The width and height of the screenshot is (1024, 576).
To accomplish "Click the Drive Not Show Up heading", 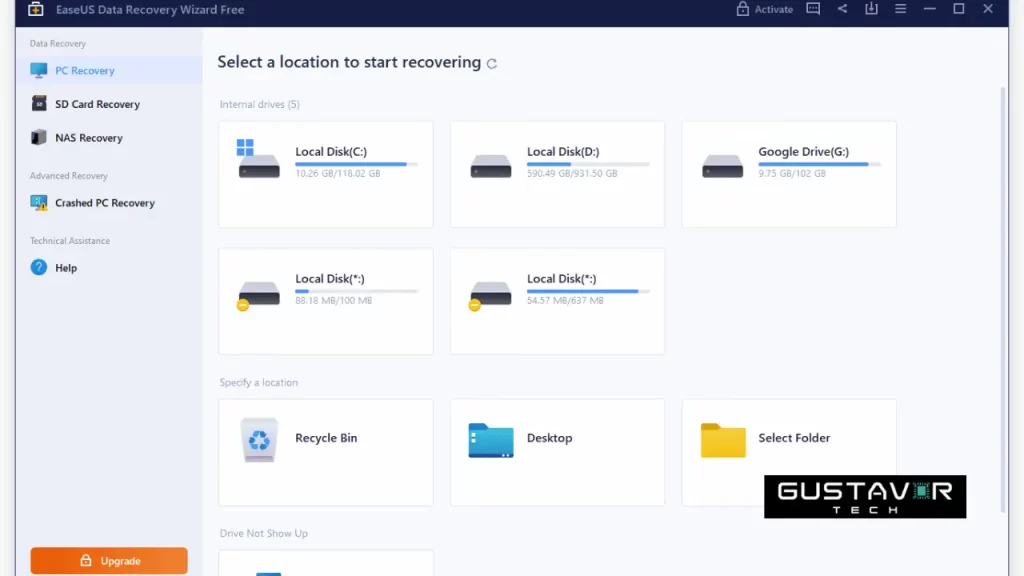I will pyautogui.click(x=264, y=534).
